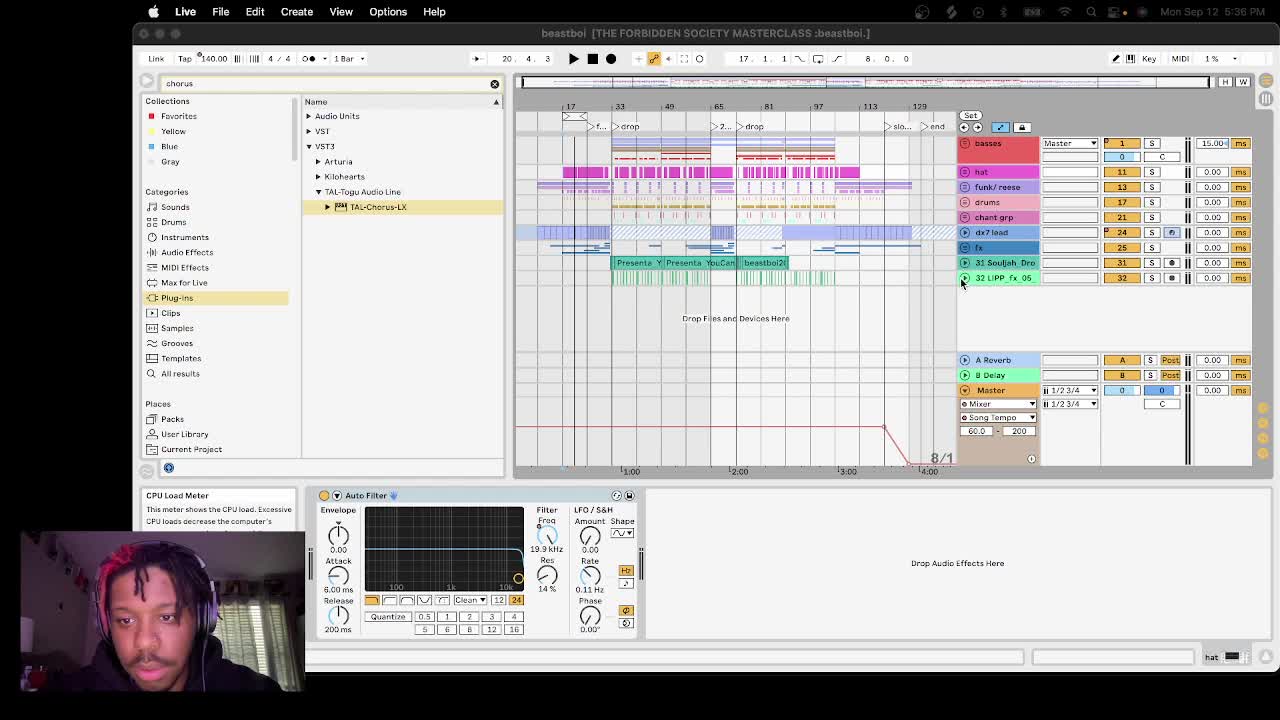Select the 12 dB filter slope
Screen dimensions: 1280x720
tap(498, 600)
